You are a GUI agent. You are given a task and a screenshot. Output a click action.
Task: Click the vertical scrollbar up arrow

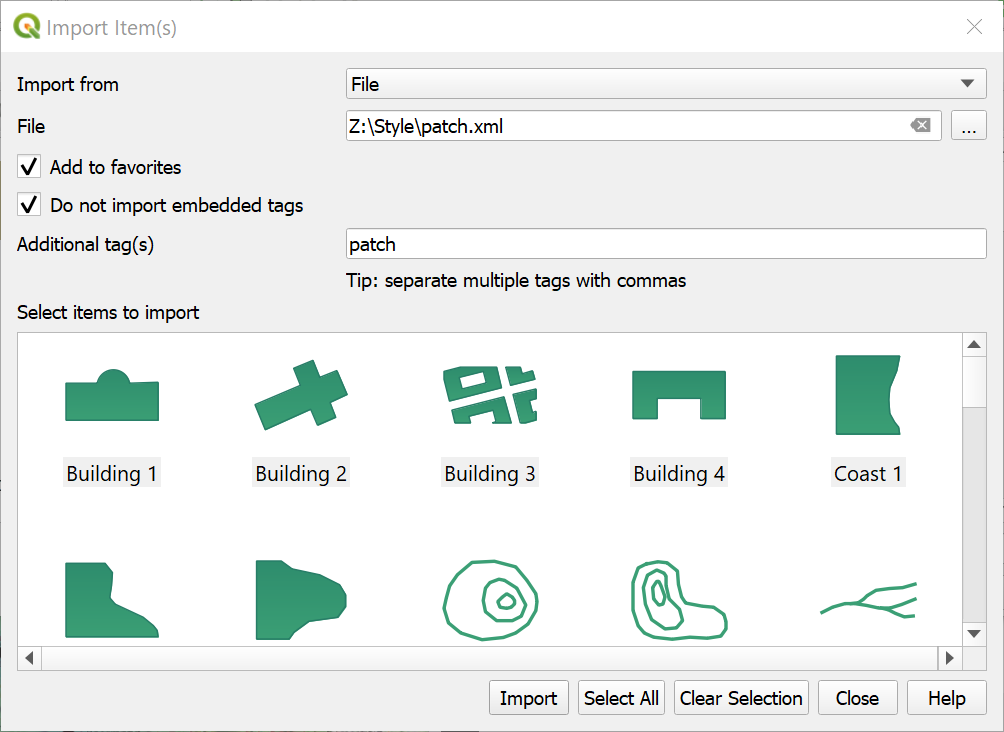974,345
